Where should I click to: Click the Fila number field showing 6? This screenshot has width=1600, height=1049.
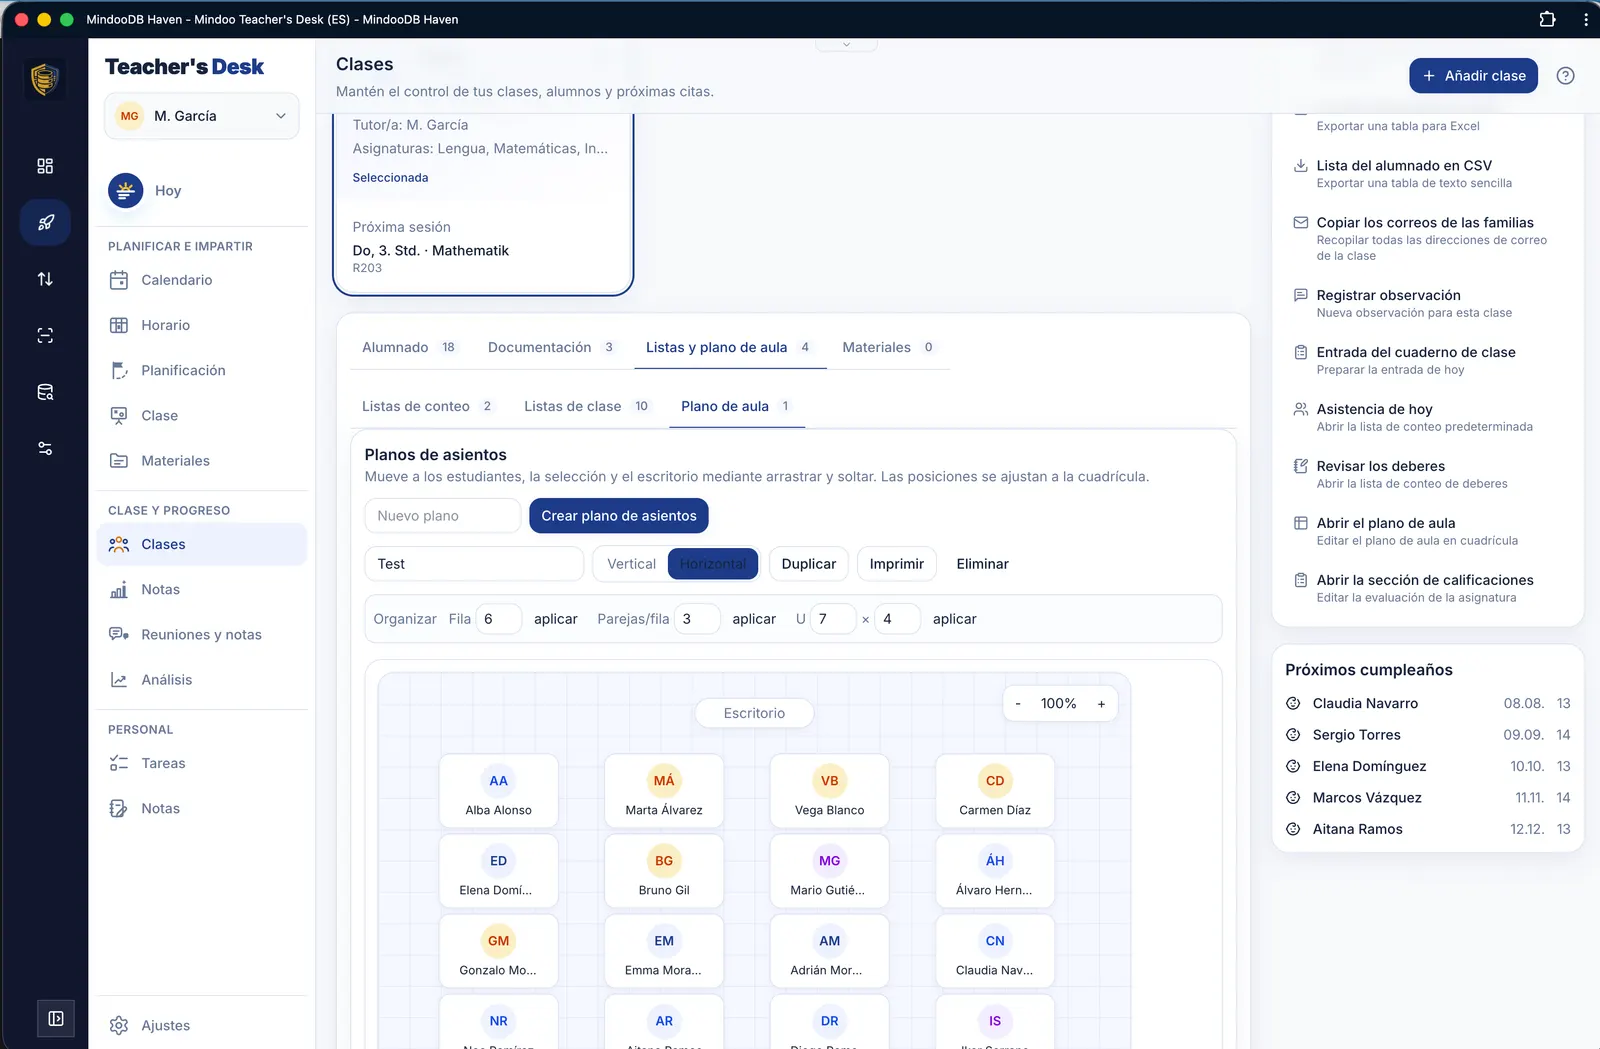498,619
